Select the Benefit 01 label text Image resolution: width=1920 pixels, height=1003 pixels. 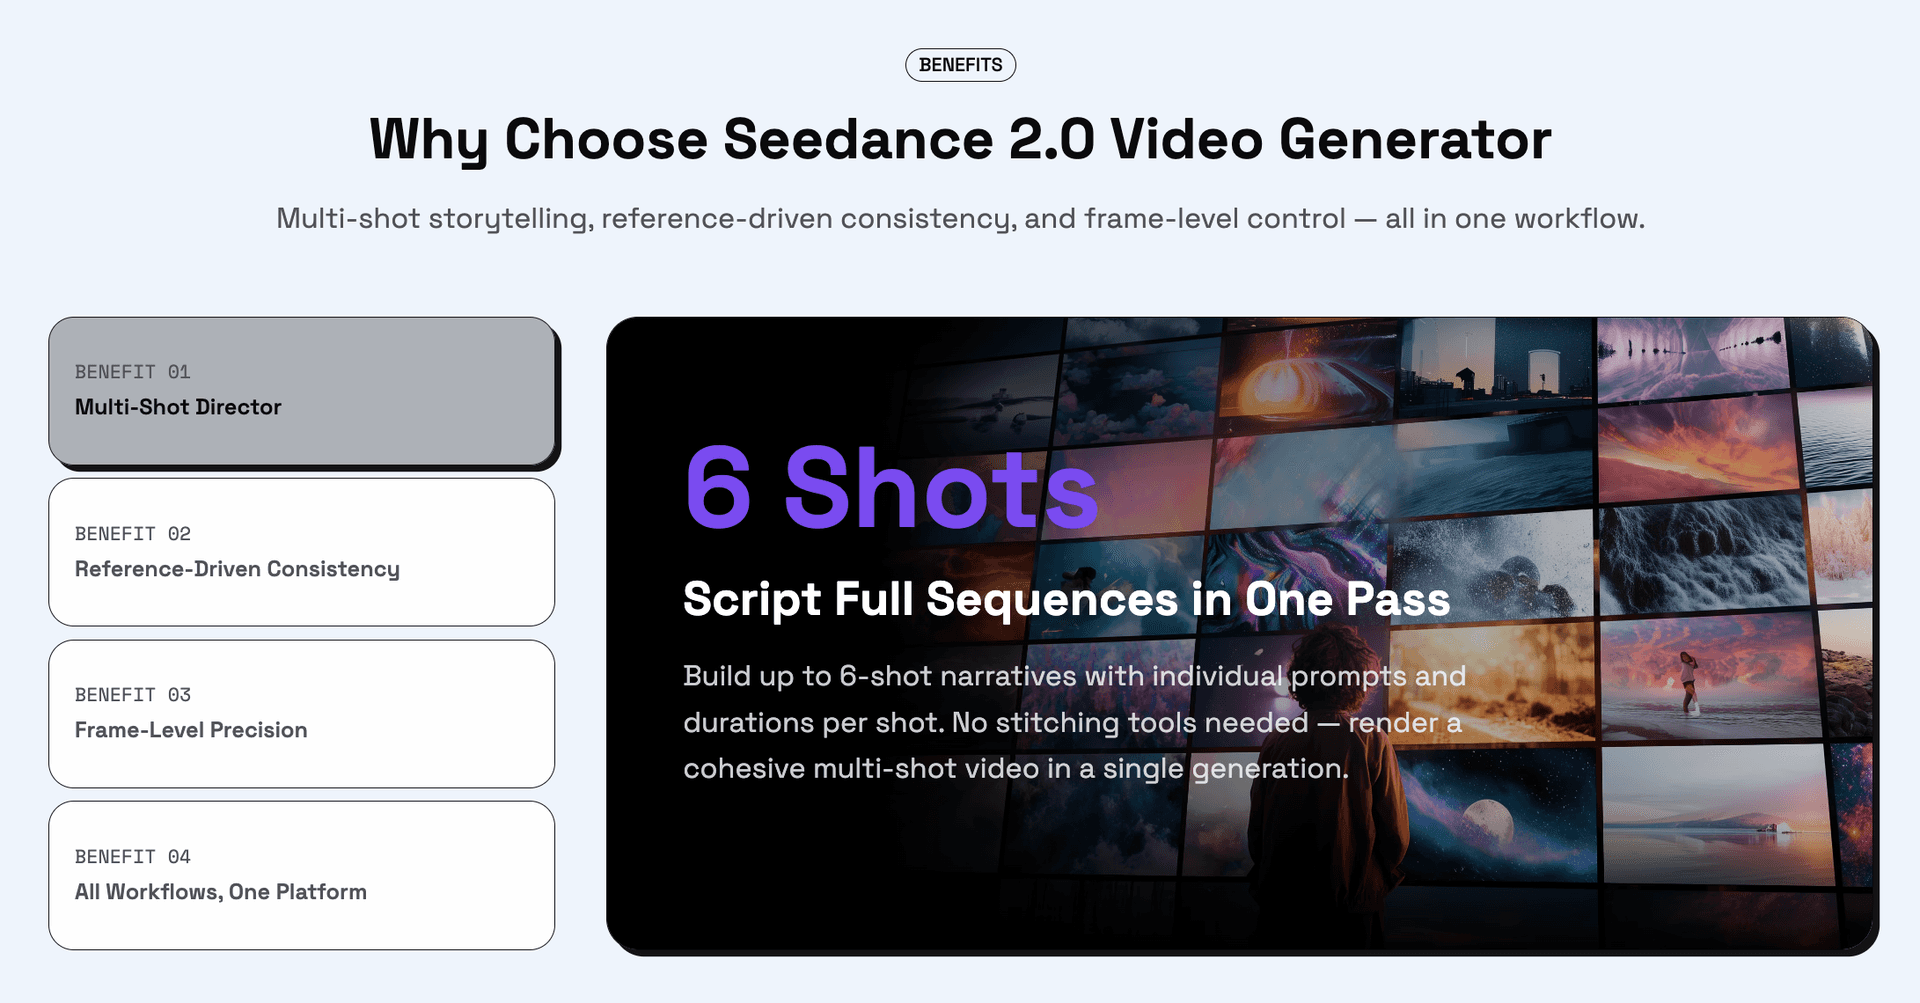click(131, 371)
